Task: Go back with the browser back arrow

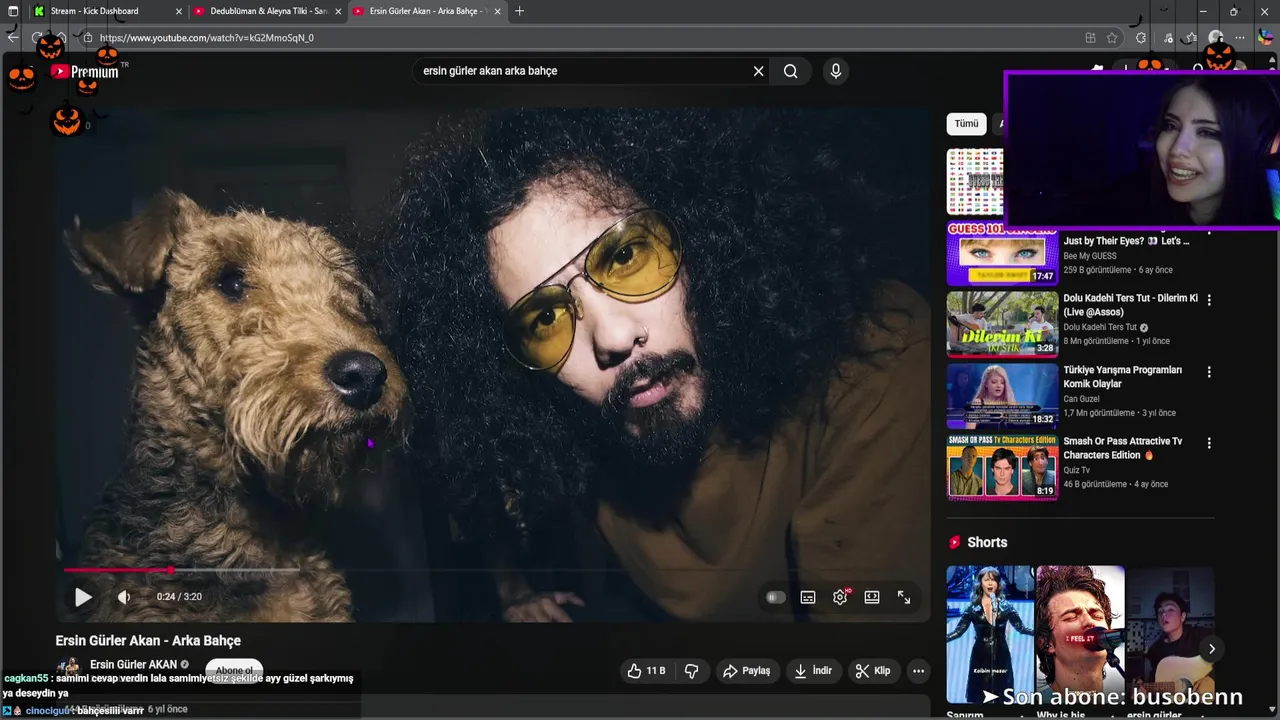Action: point(13,38)
